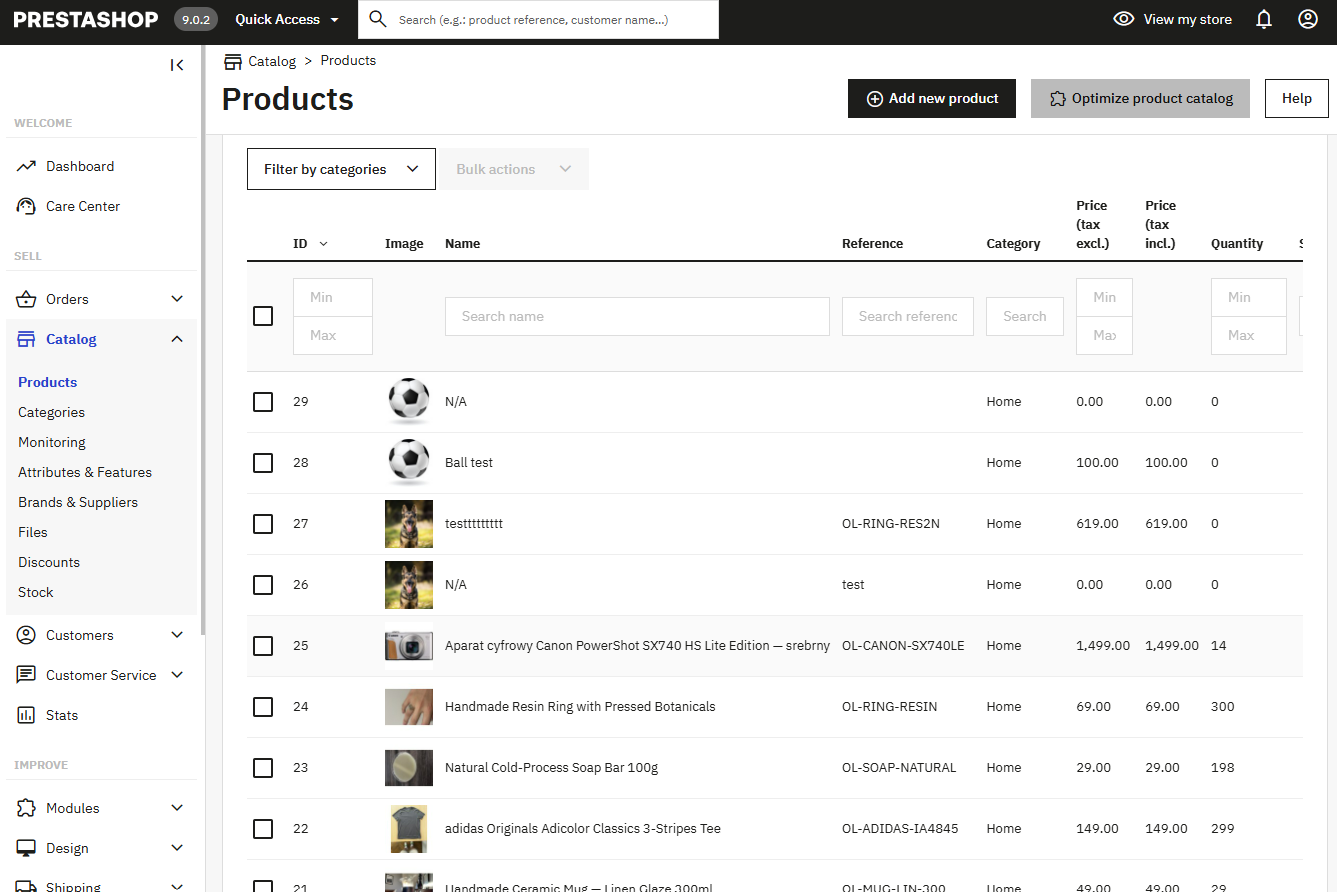Expand the Orders menu chevron
1337x892 pixels.
177,299
